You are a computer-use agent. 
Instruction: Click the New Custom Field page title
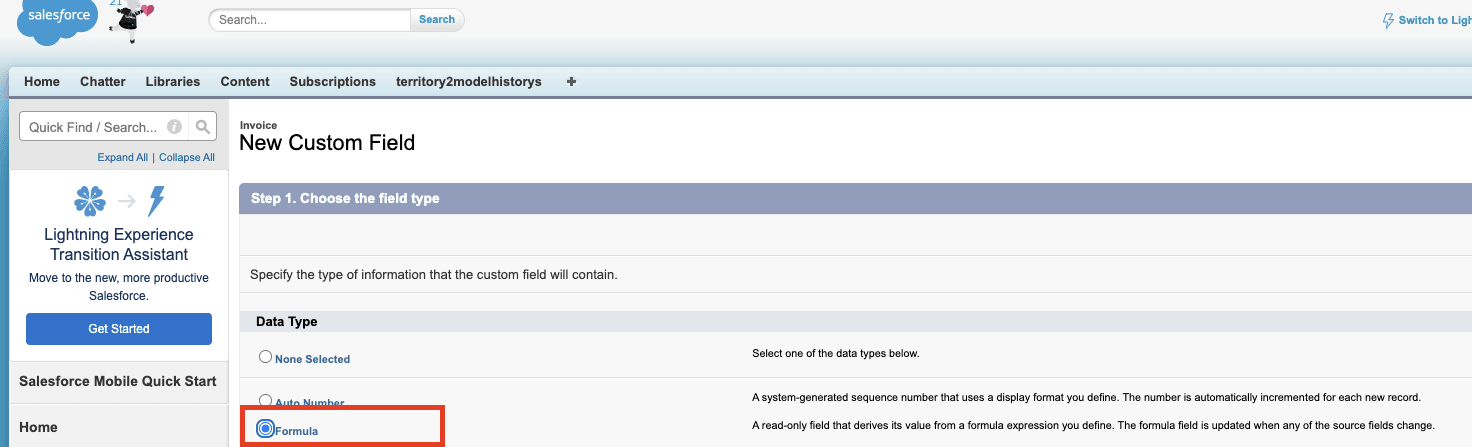coord(327,143)
